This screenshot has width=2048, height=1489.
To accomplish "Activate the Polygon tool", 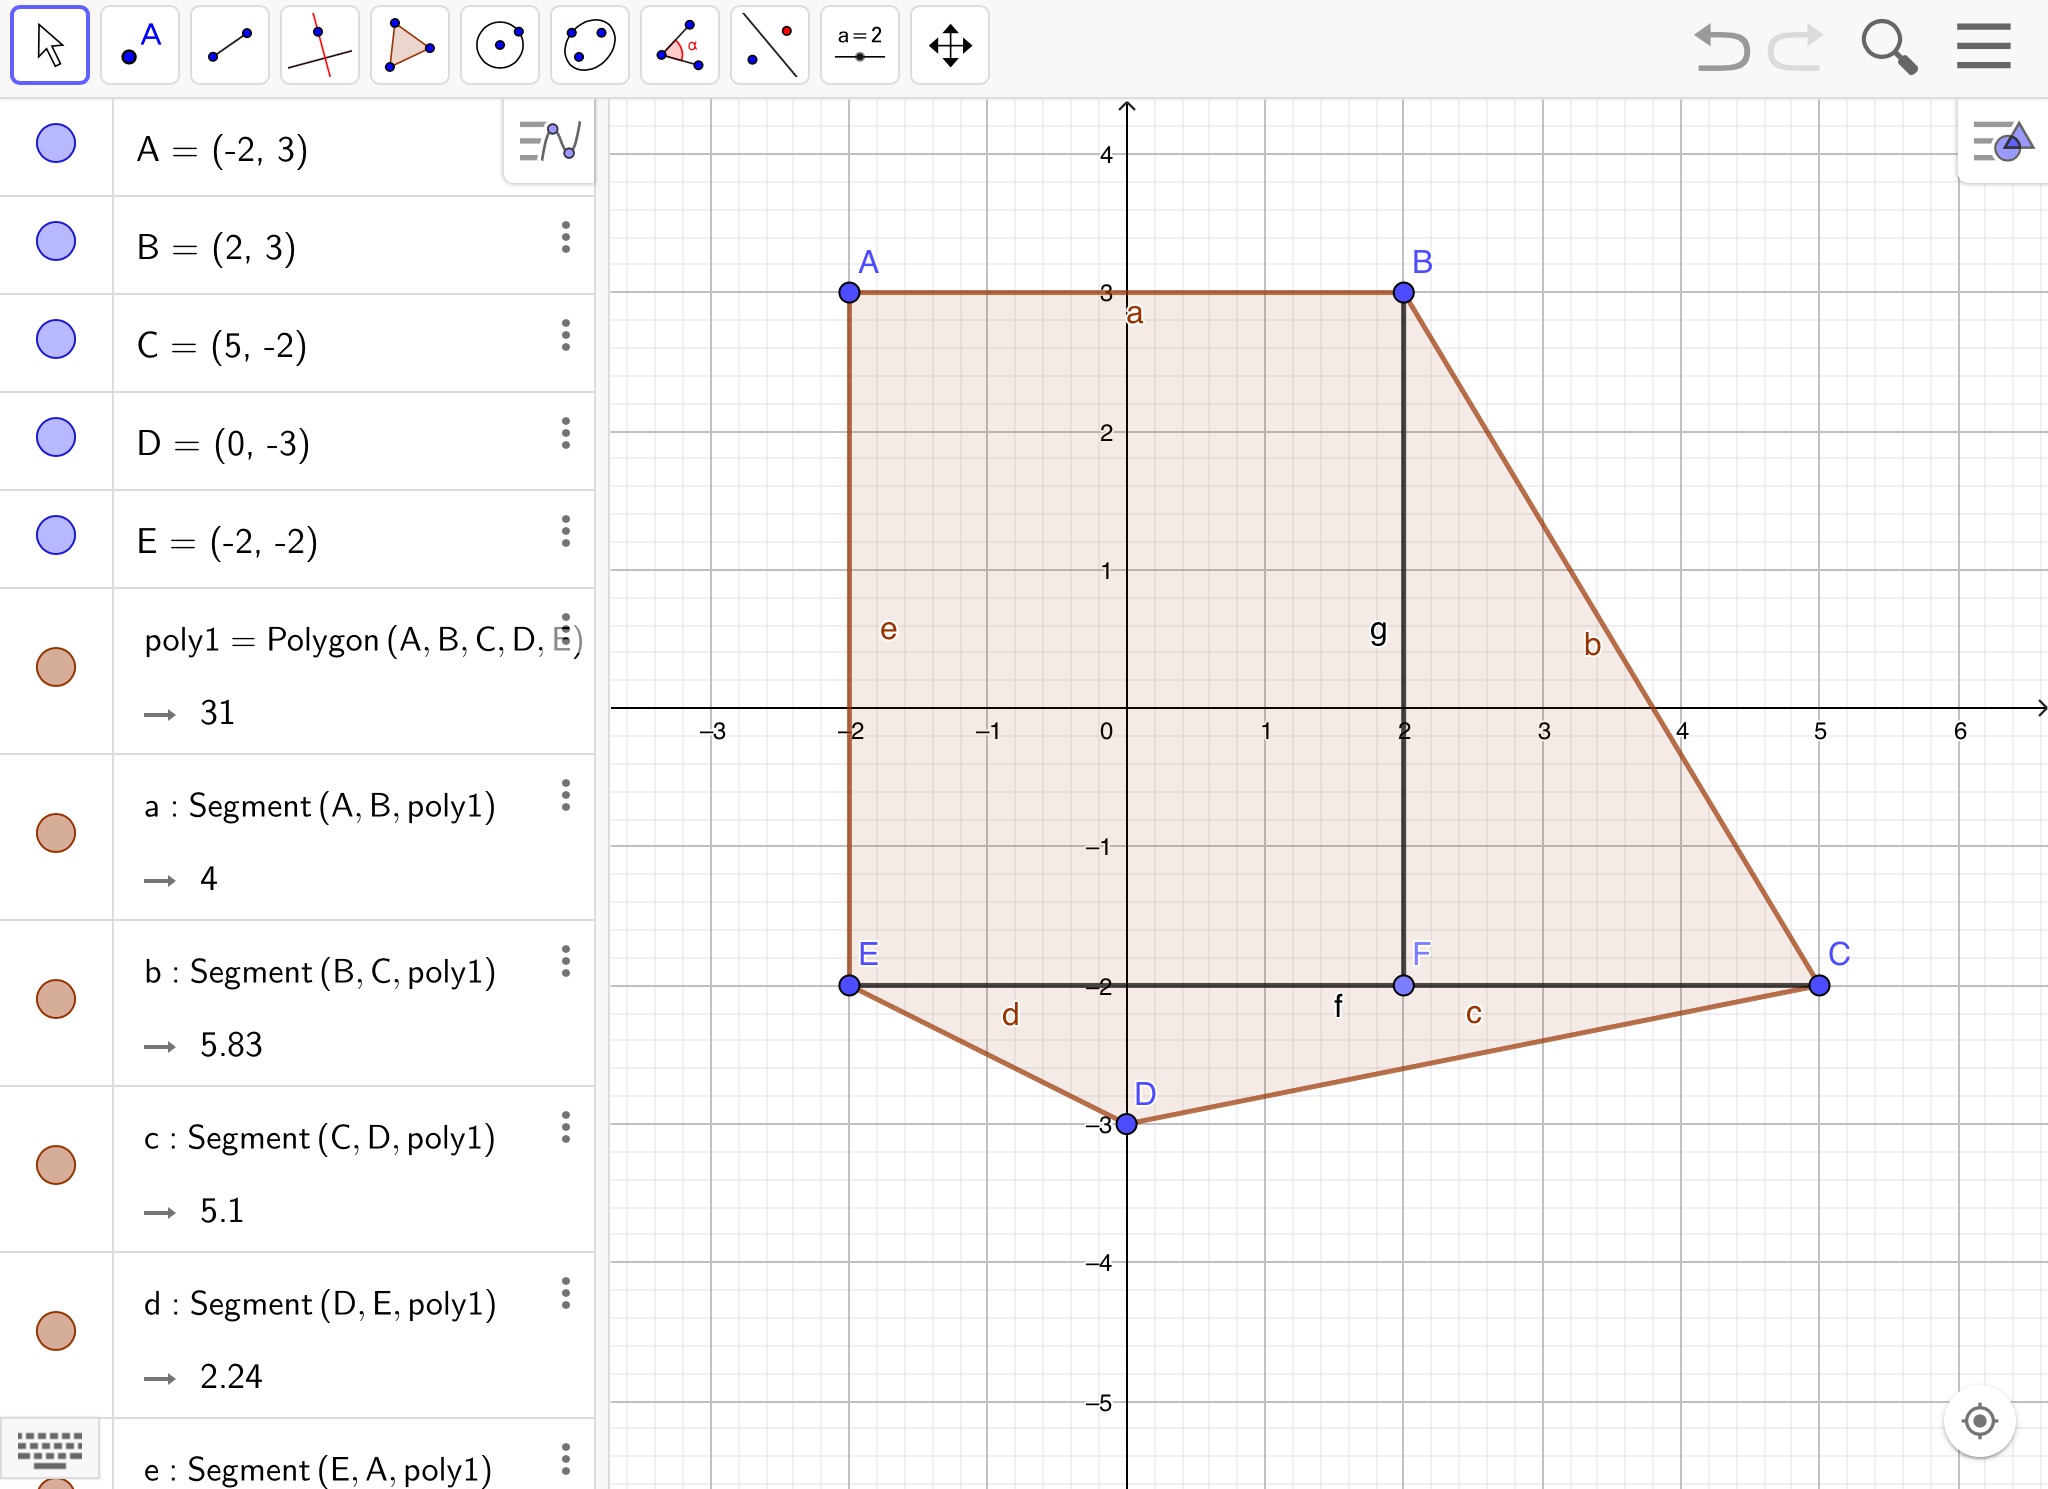I will tap(410, 45).
